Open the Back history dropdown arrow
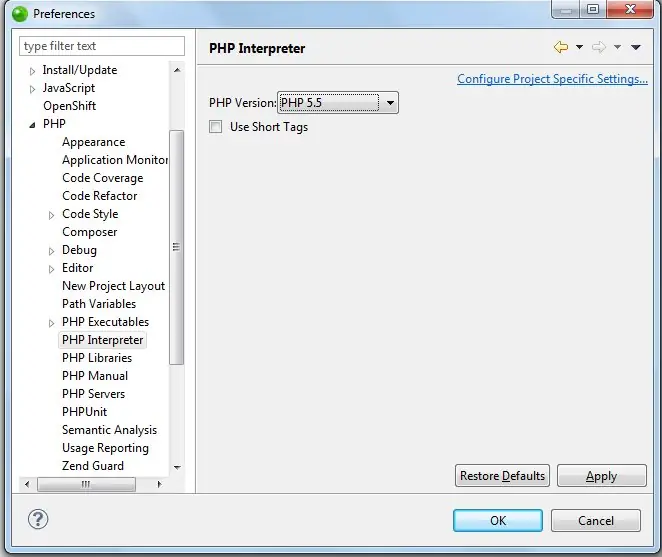Screen dimensions: 662x557 coord(580,47)
